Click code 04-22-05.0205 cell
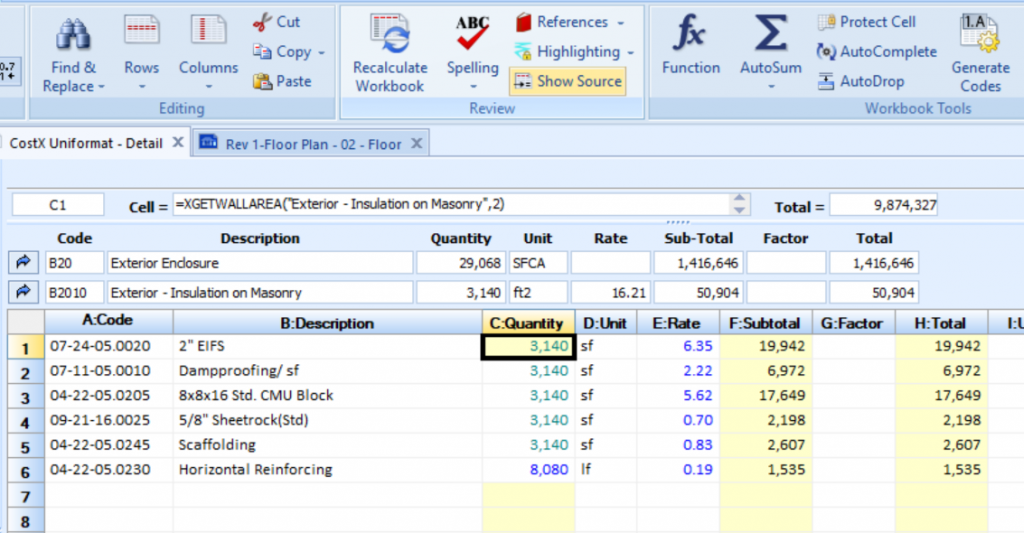The width and height of the screenshot is (1024, 533). click(108, 396)
